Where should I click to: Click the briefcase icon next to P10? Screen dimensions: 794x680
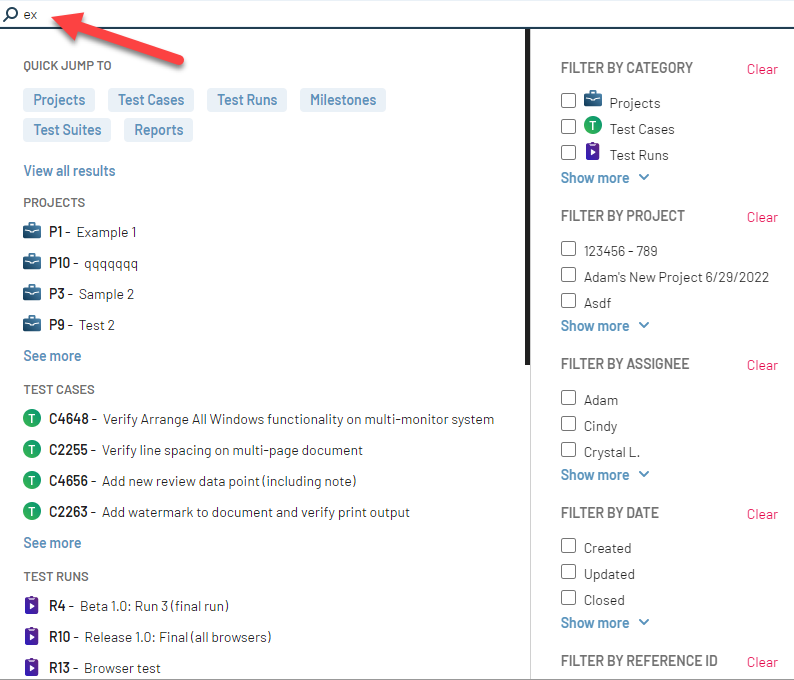pos(32,262)
